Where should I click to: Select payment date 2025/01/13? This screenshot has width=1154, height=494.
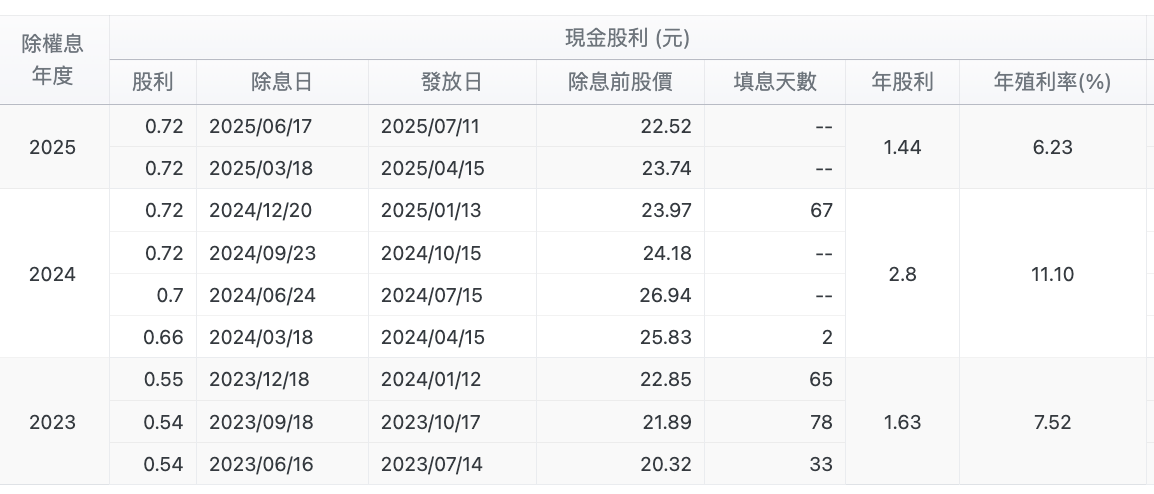pos(431,211)
